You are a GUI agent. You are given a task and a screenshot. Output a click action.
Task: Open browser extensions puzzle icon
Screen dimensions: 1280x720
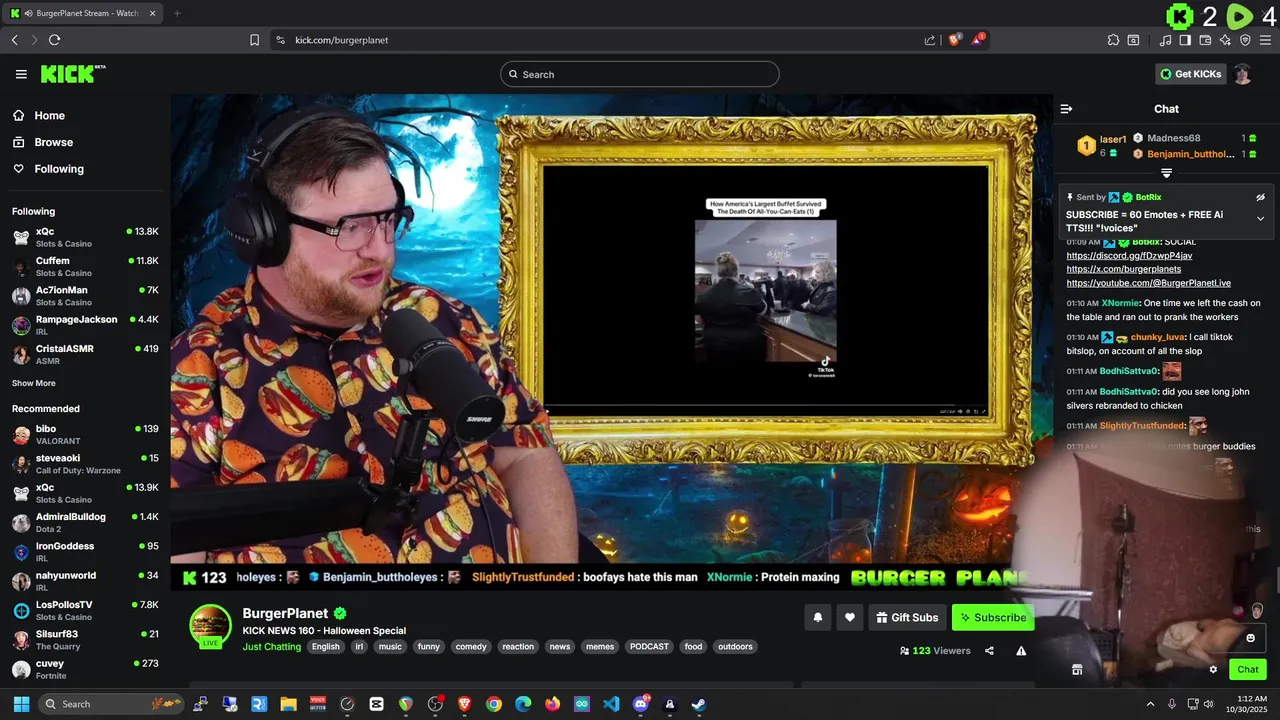tap(1113, 40)
